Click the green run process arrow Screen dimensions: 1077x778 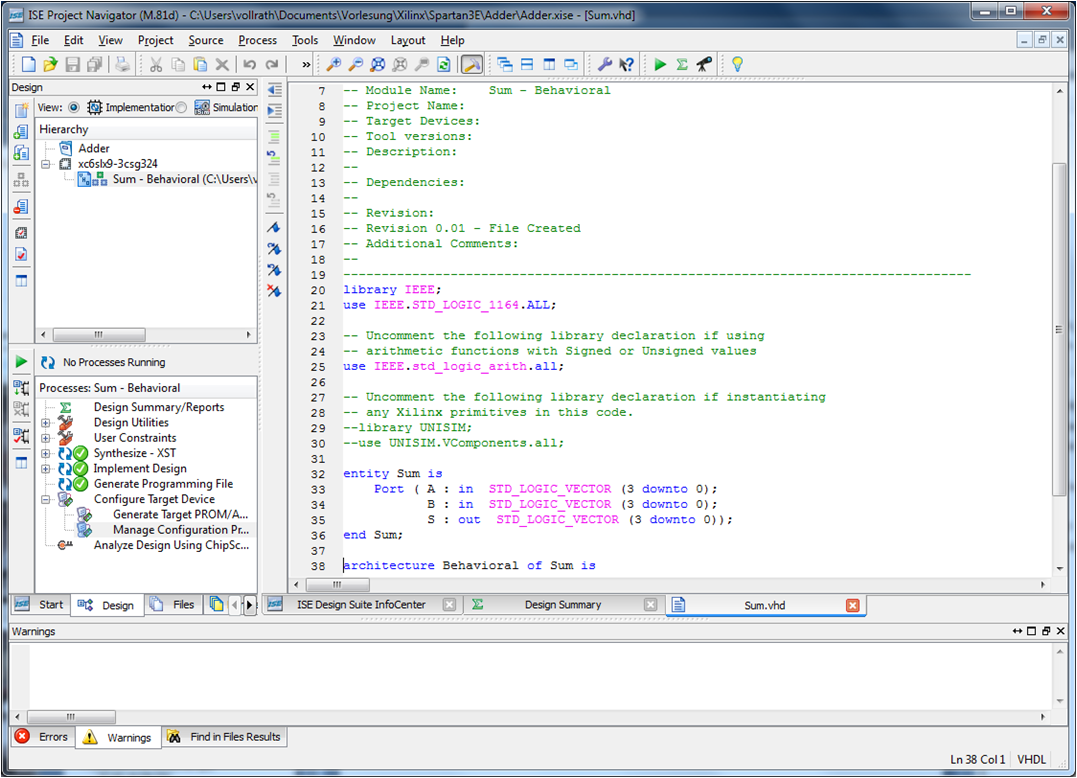pos(21,361)
